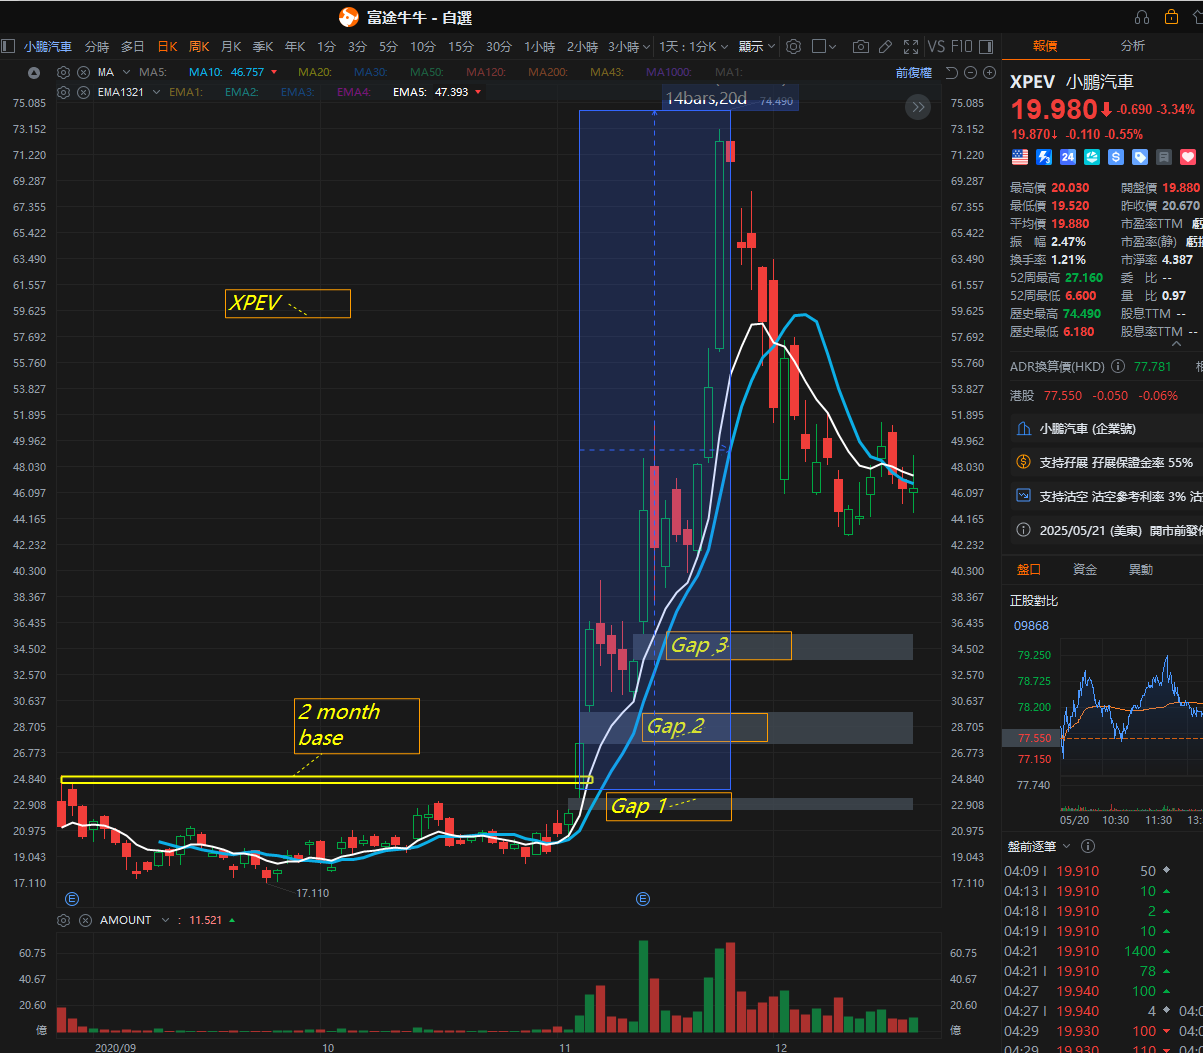Toggle MA200 line visibility
Viewport: 1203px width, 1053px height.
[x=548, y=72]
